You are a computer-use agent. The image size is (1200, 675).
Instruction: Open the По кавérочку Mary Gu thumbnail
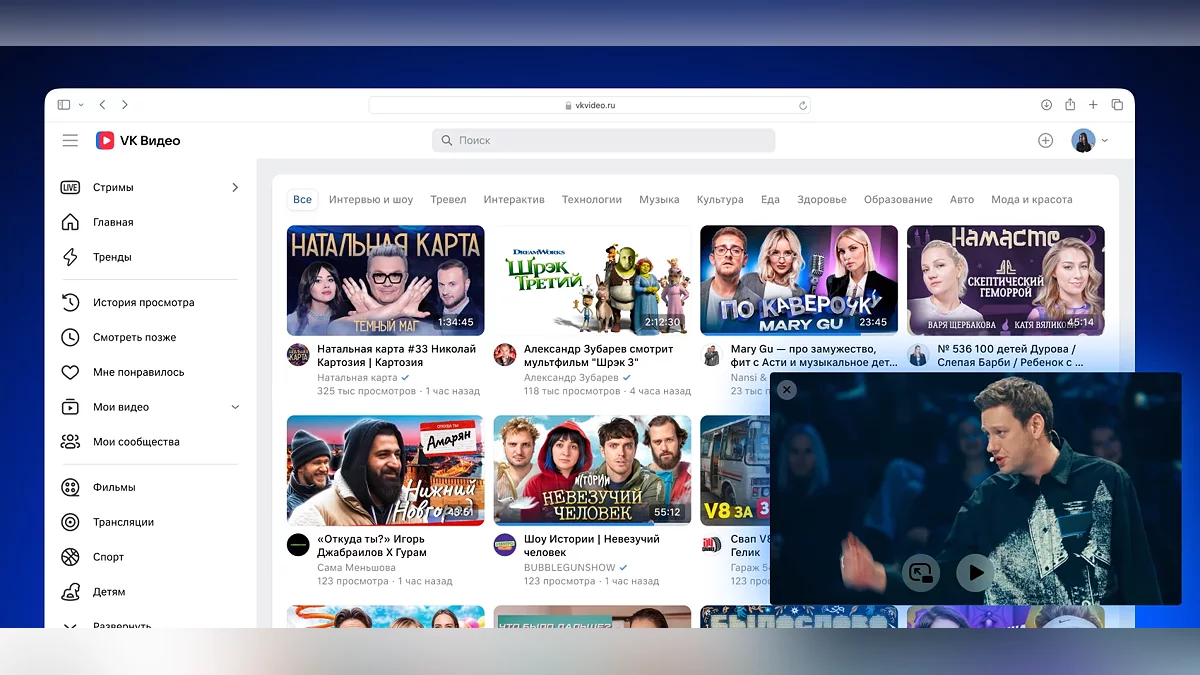click(x=799, y=280)
